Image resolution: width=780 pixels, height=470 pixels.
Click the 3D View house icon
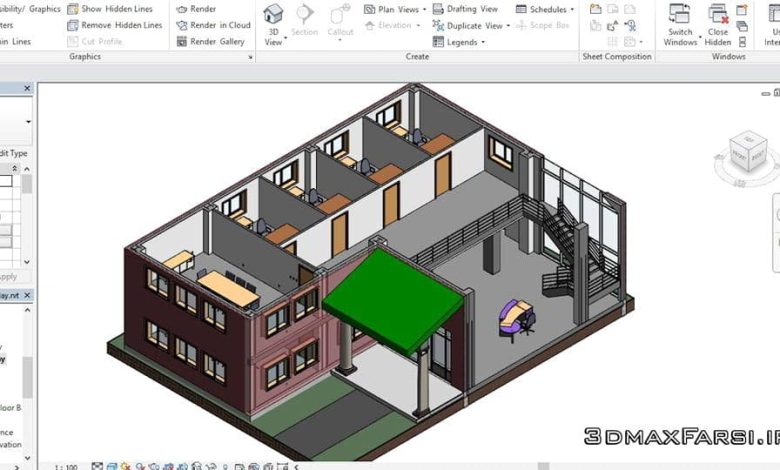coord(273,14)
